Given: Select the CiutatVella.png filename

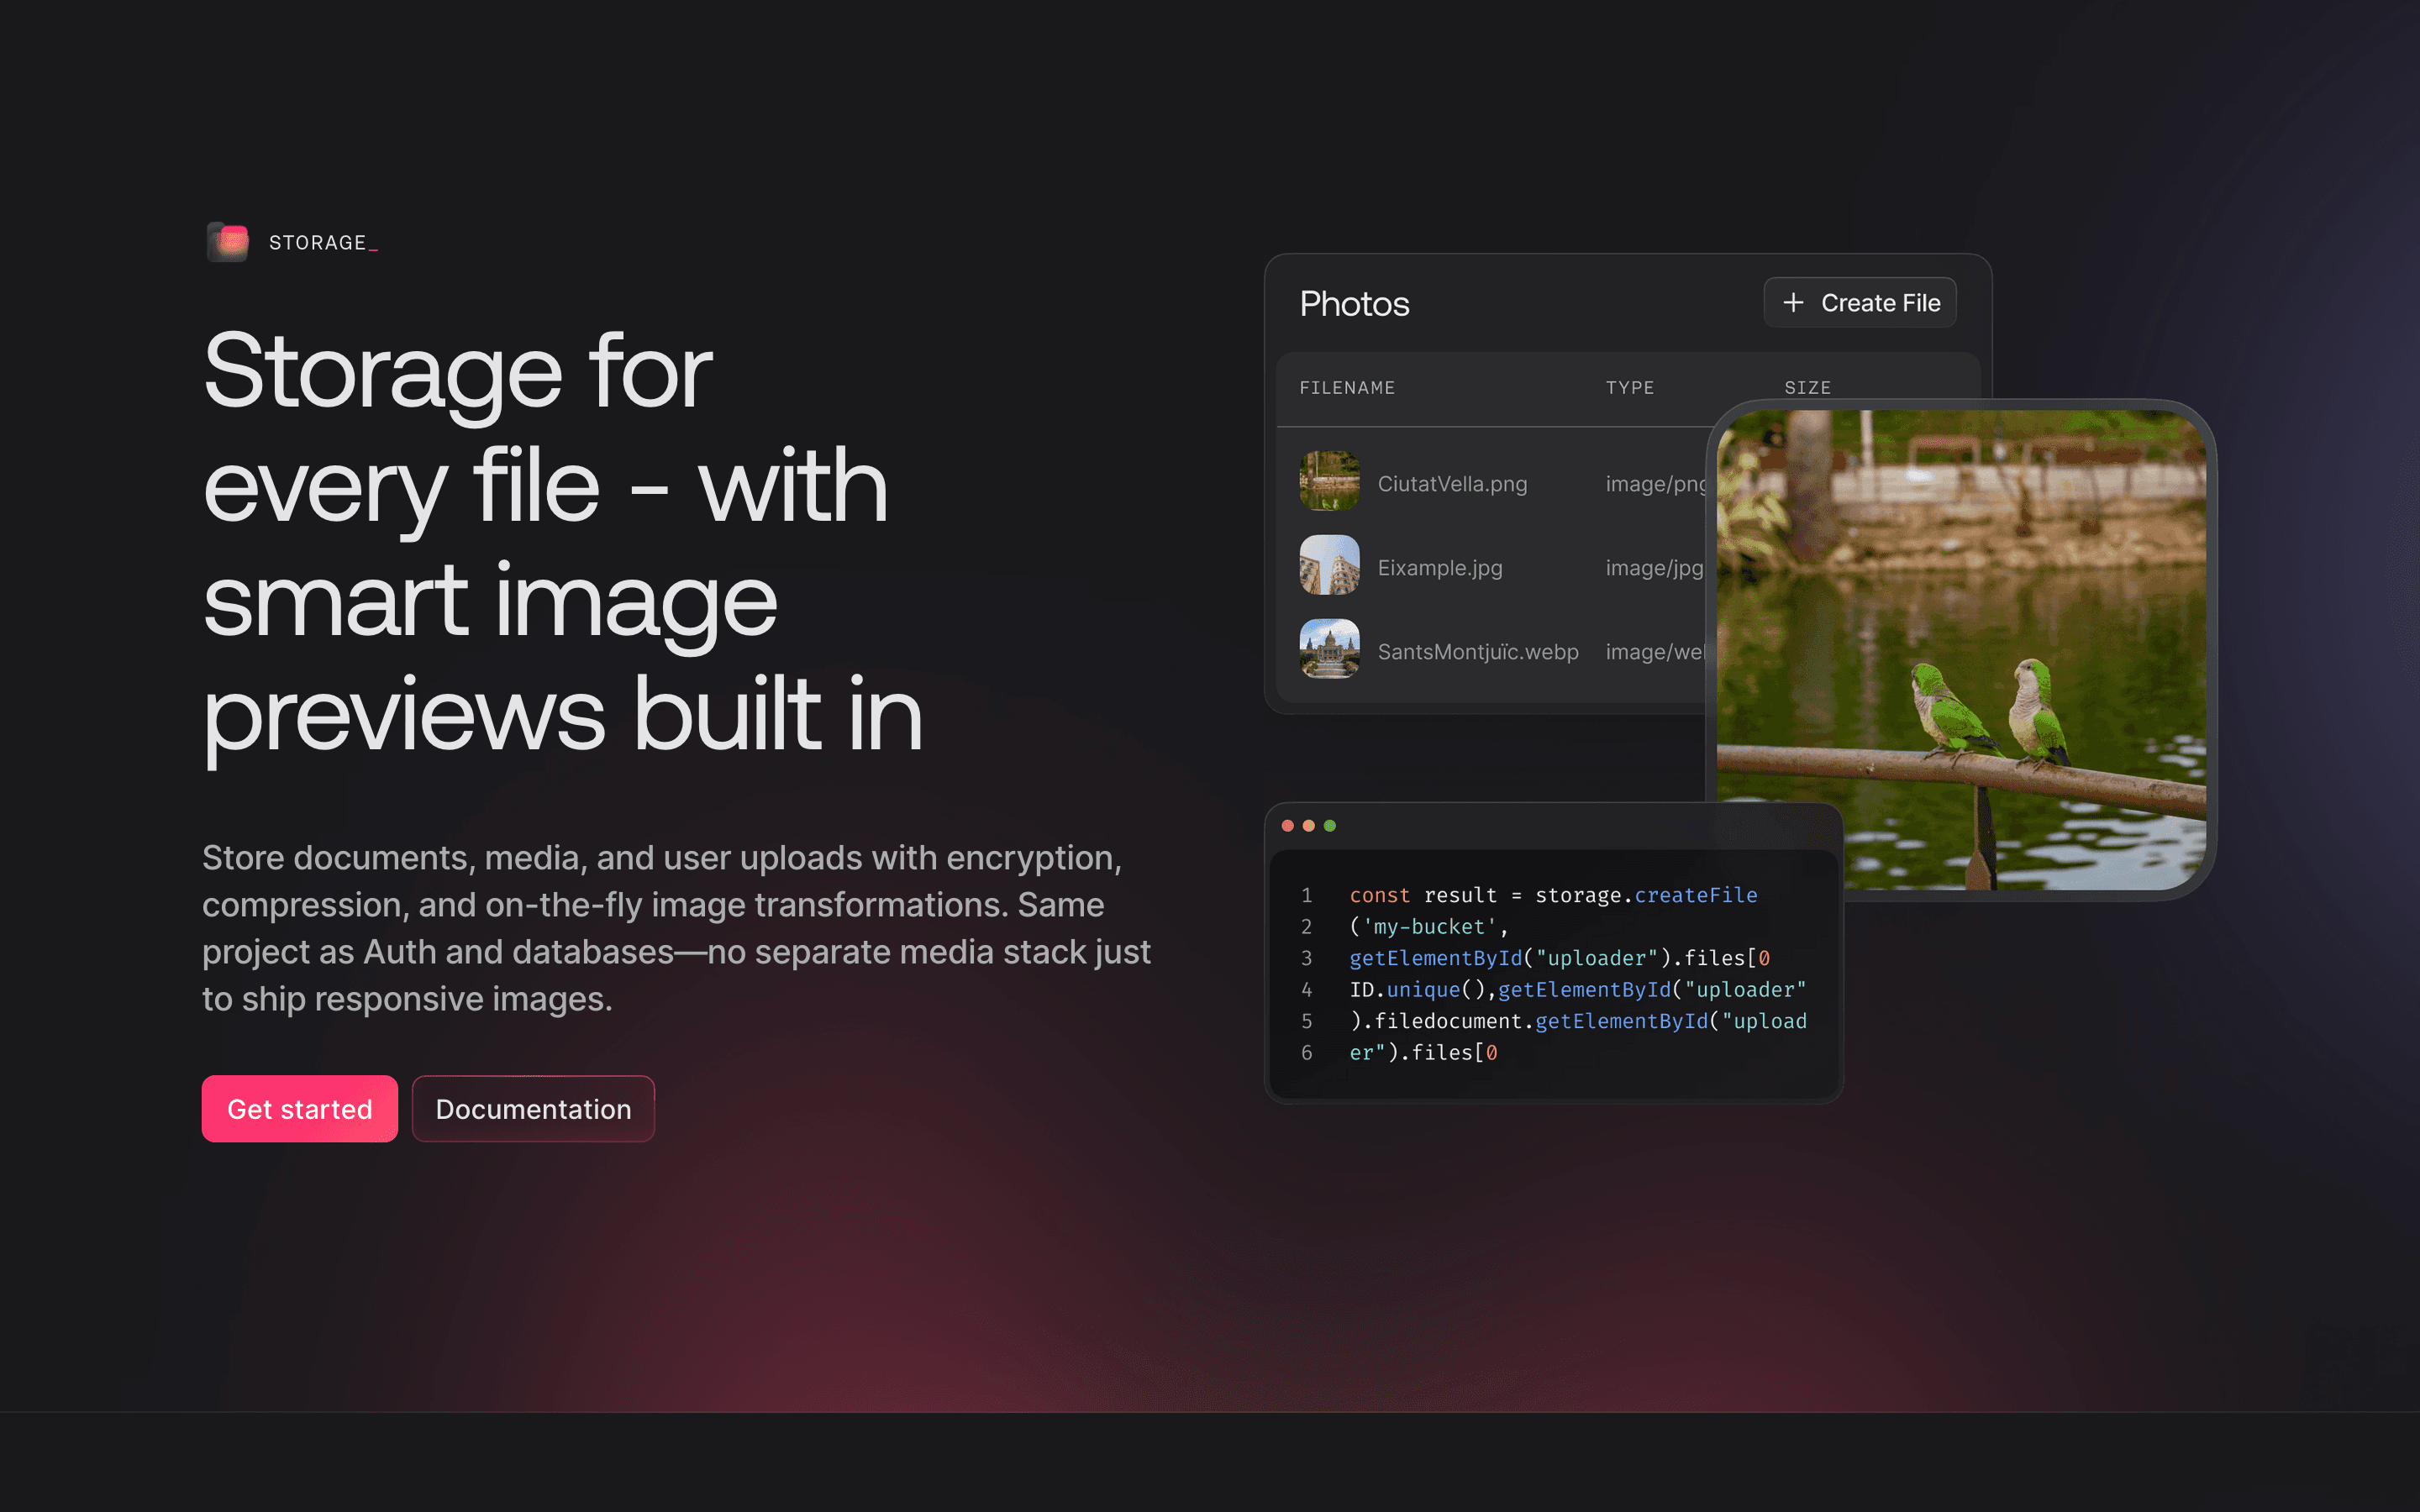Looking at the screenshot, I should pos(1452,484).
